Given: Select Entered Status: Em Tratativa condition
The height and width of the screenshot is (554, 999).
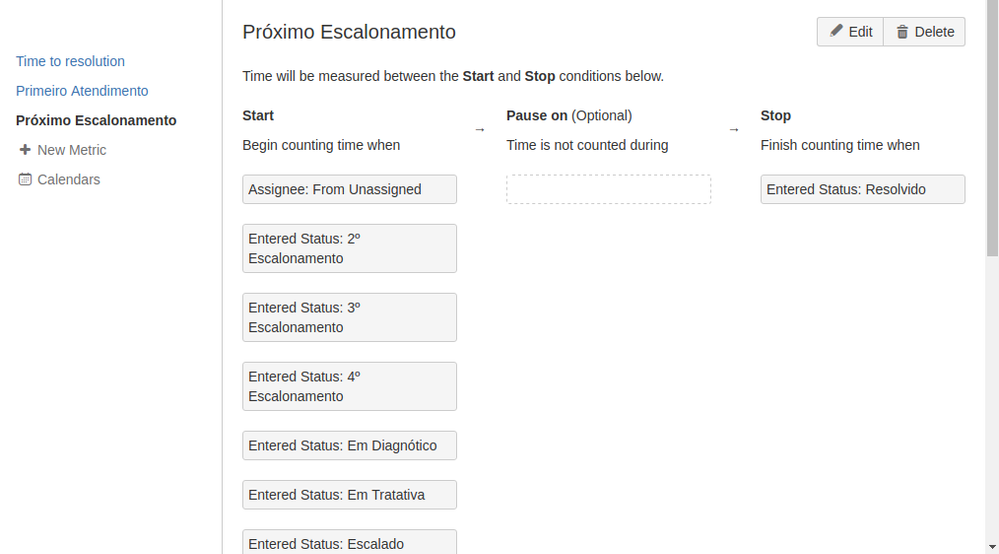Looking at the screenshot, I should click(x=349, y=495).
